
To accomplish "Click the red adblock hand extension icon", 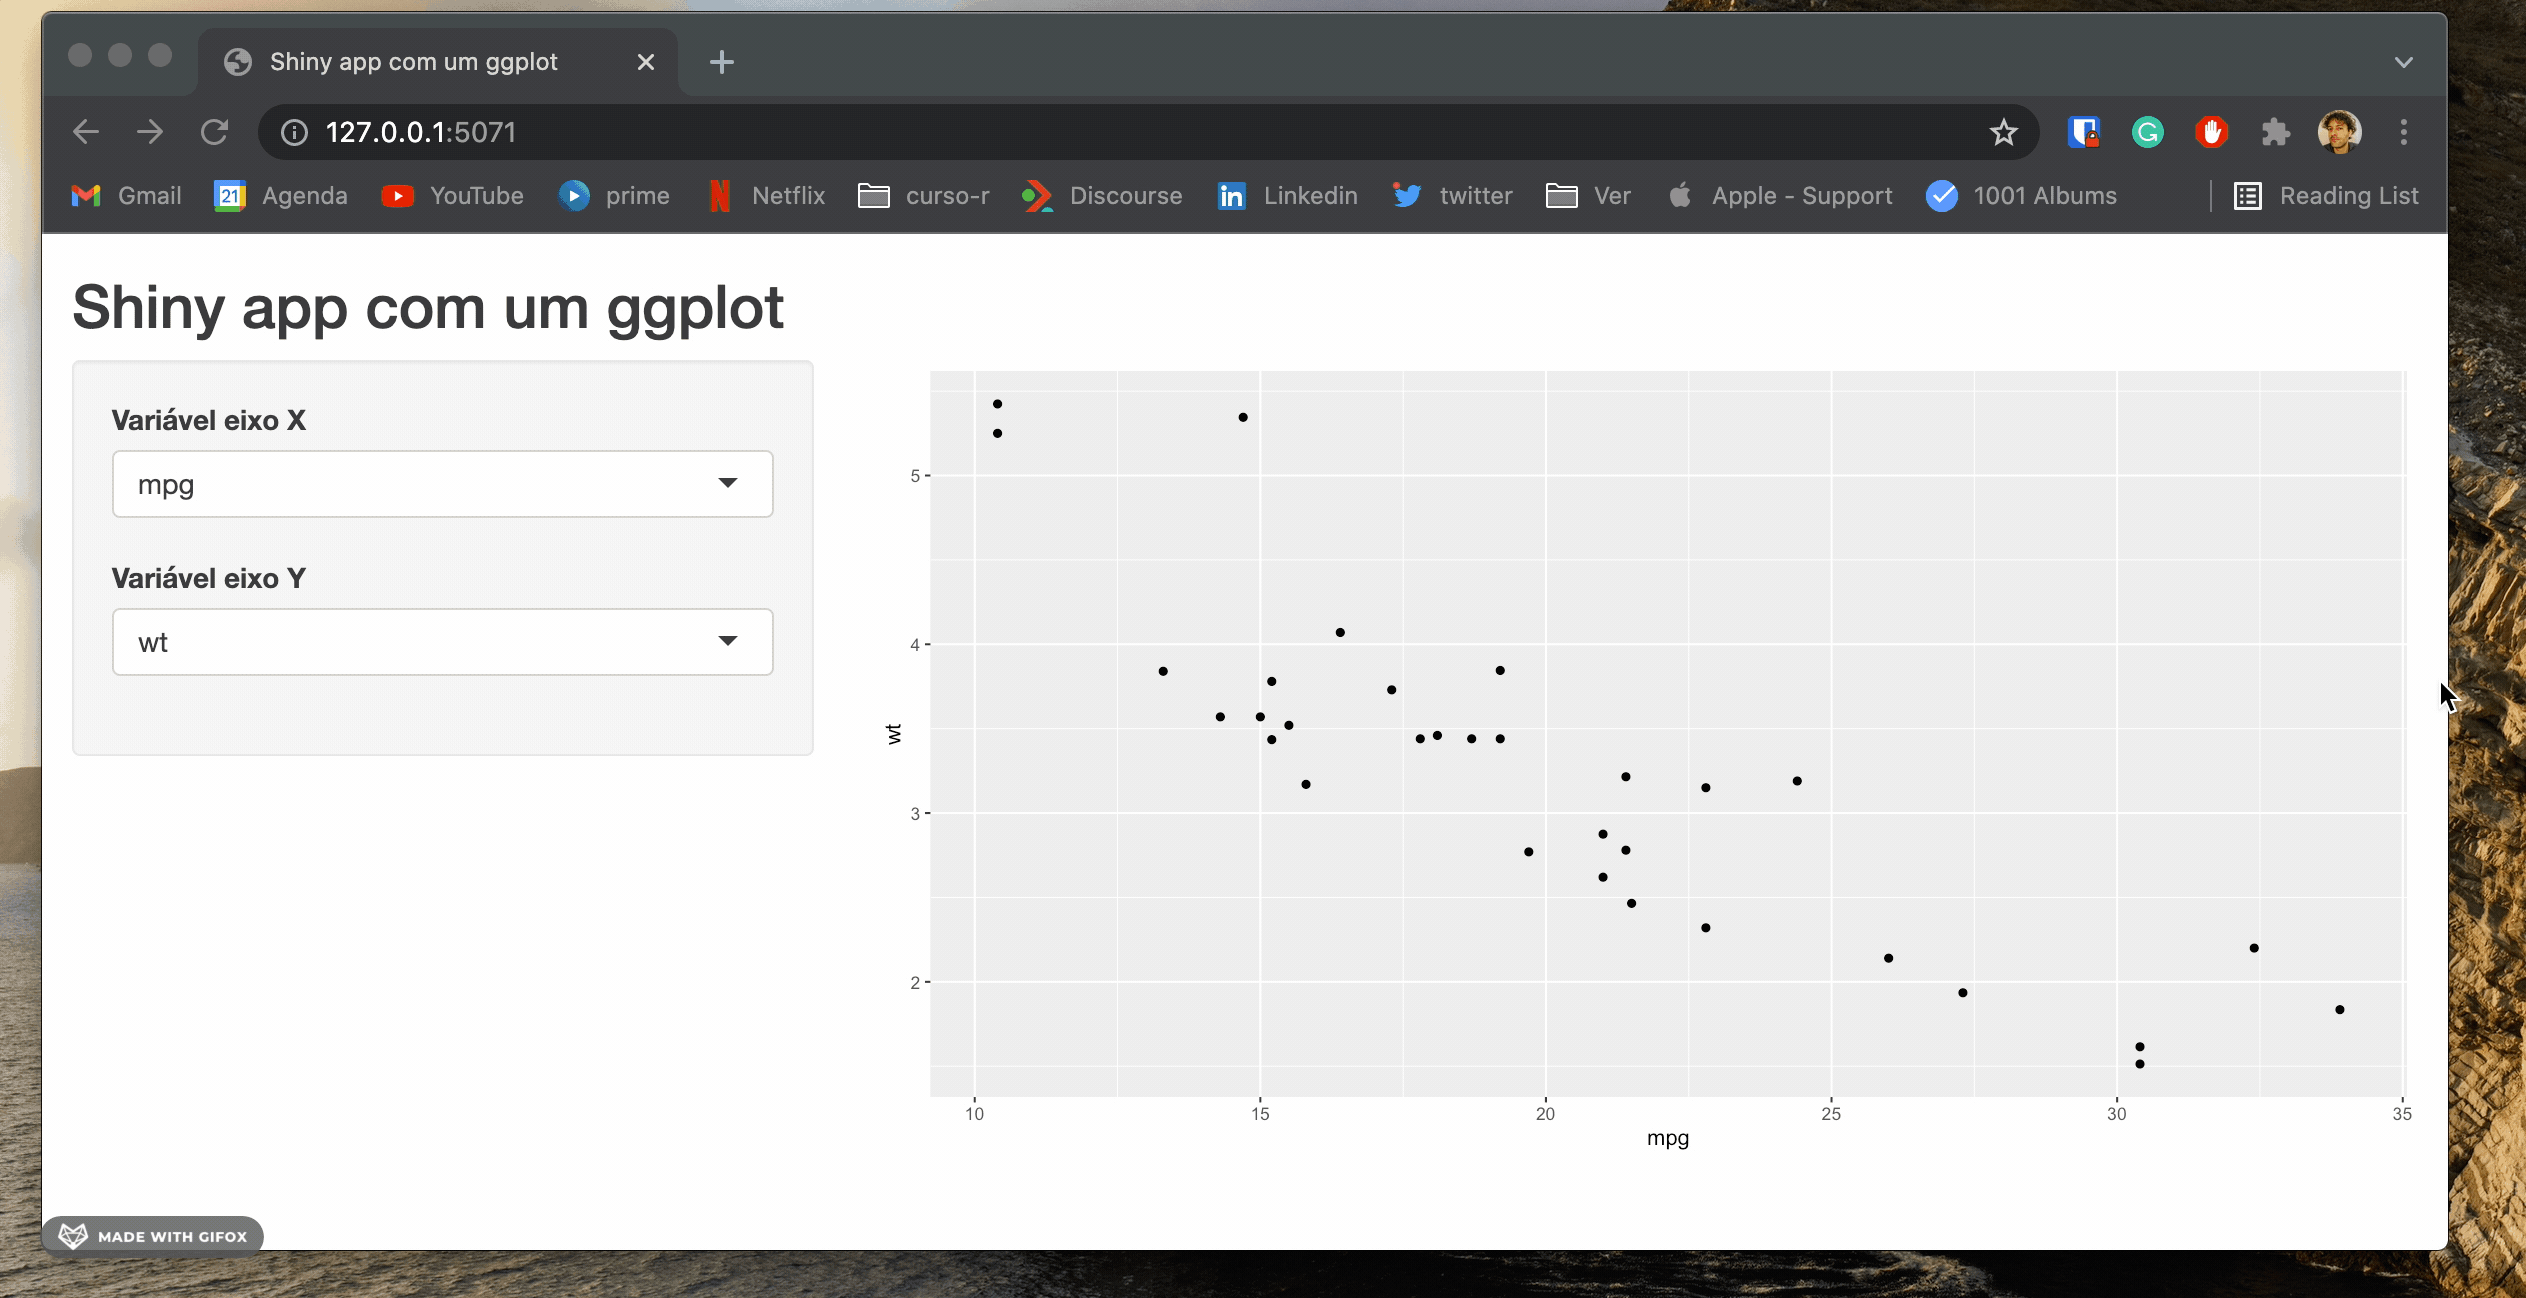I will 2211,132.
